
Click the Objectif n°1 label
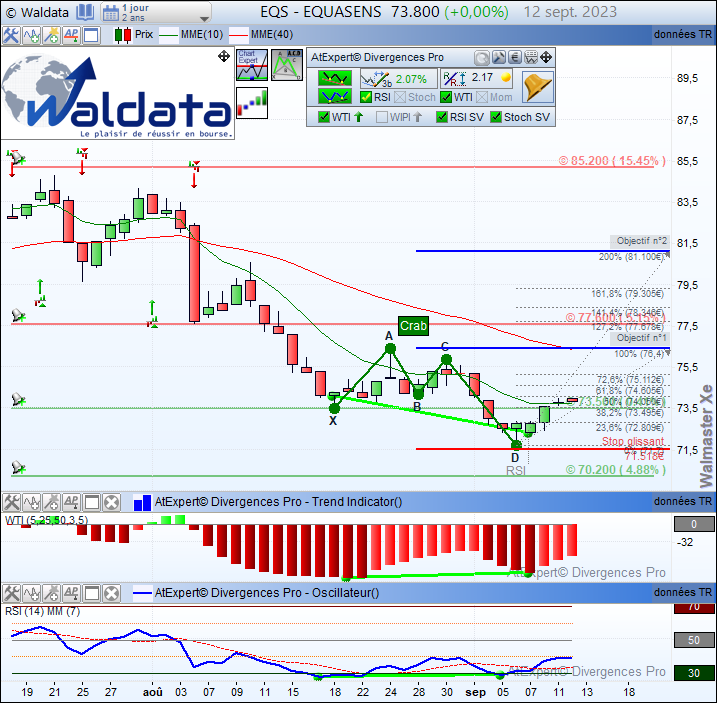click(641, 338)
